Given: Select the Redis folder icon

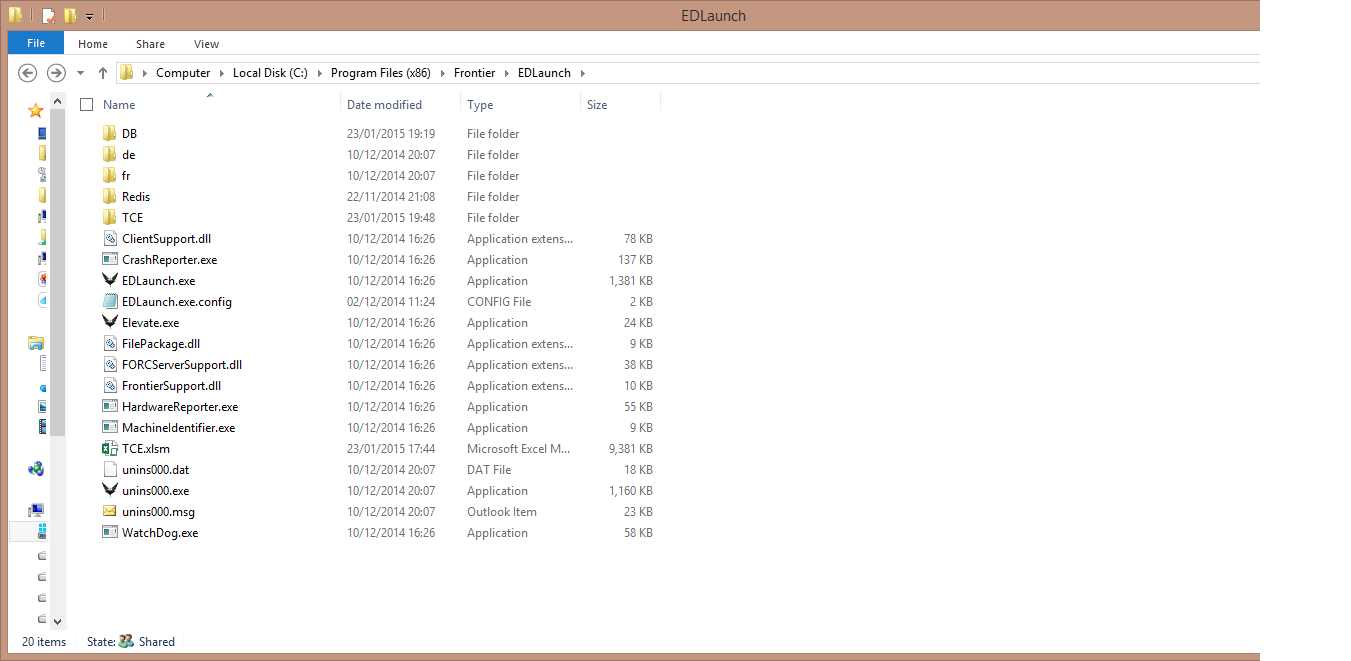Looking at the screenshot, I should point(110,197).
